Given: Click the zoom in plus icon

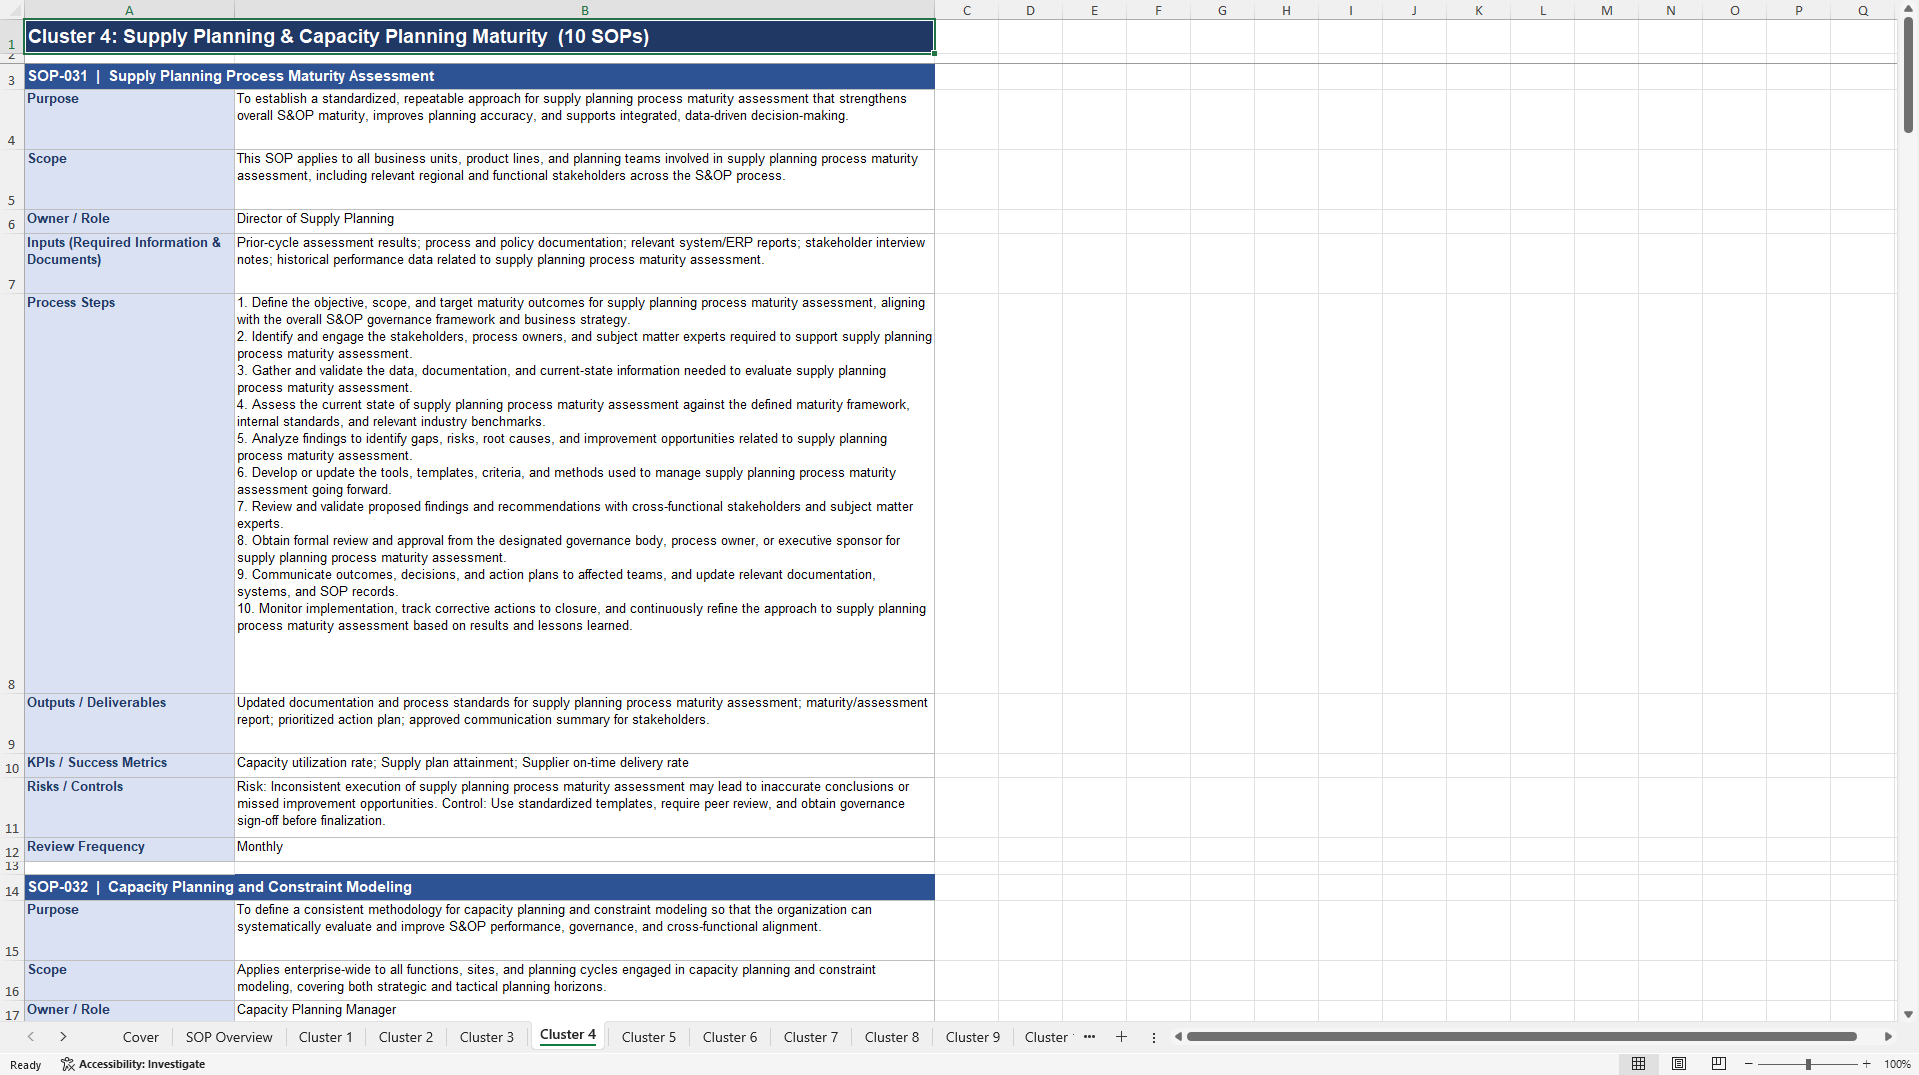Looking at the screenshot, I should [x=1867, y=1064].
